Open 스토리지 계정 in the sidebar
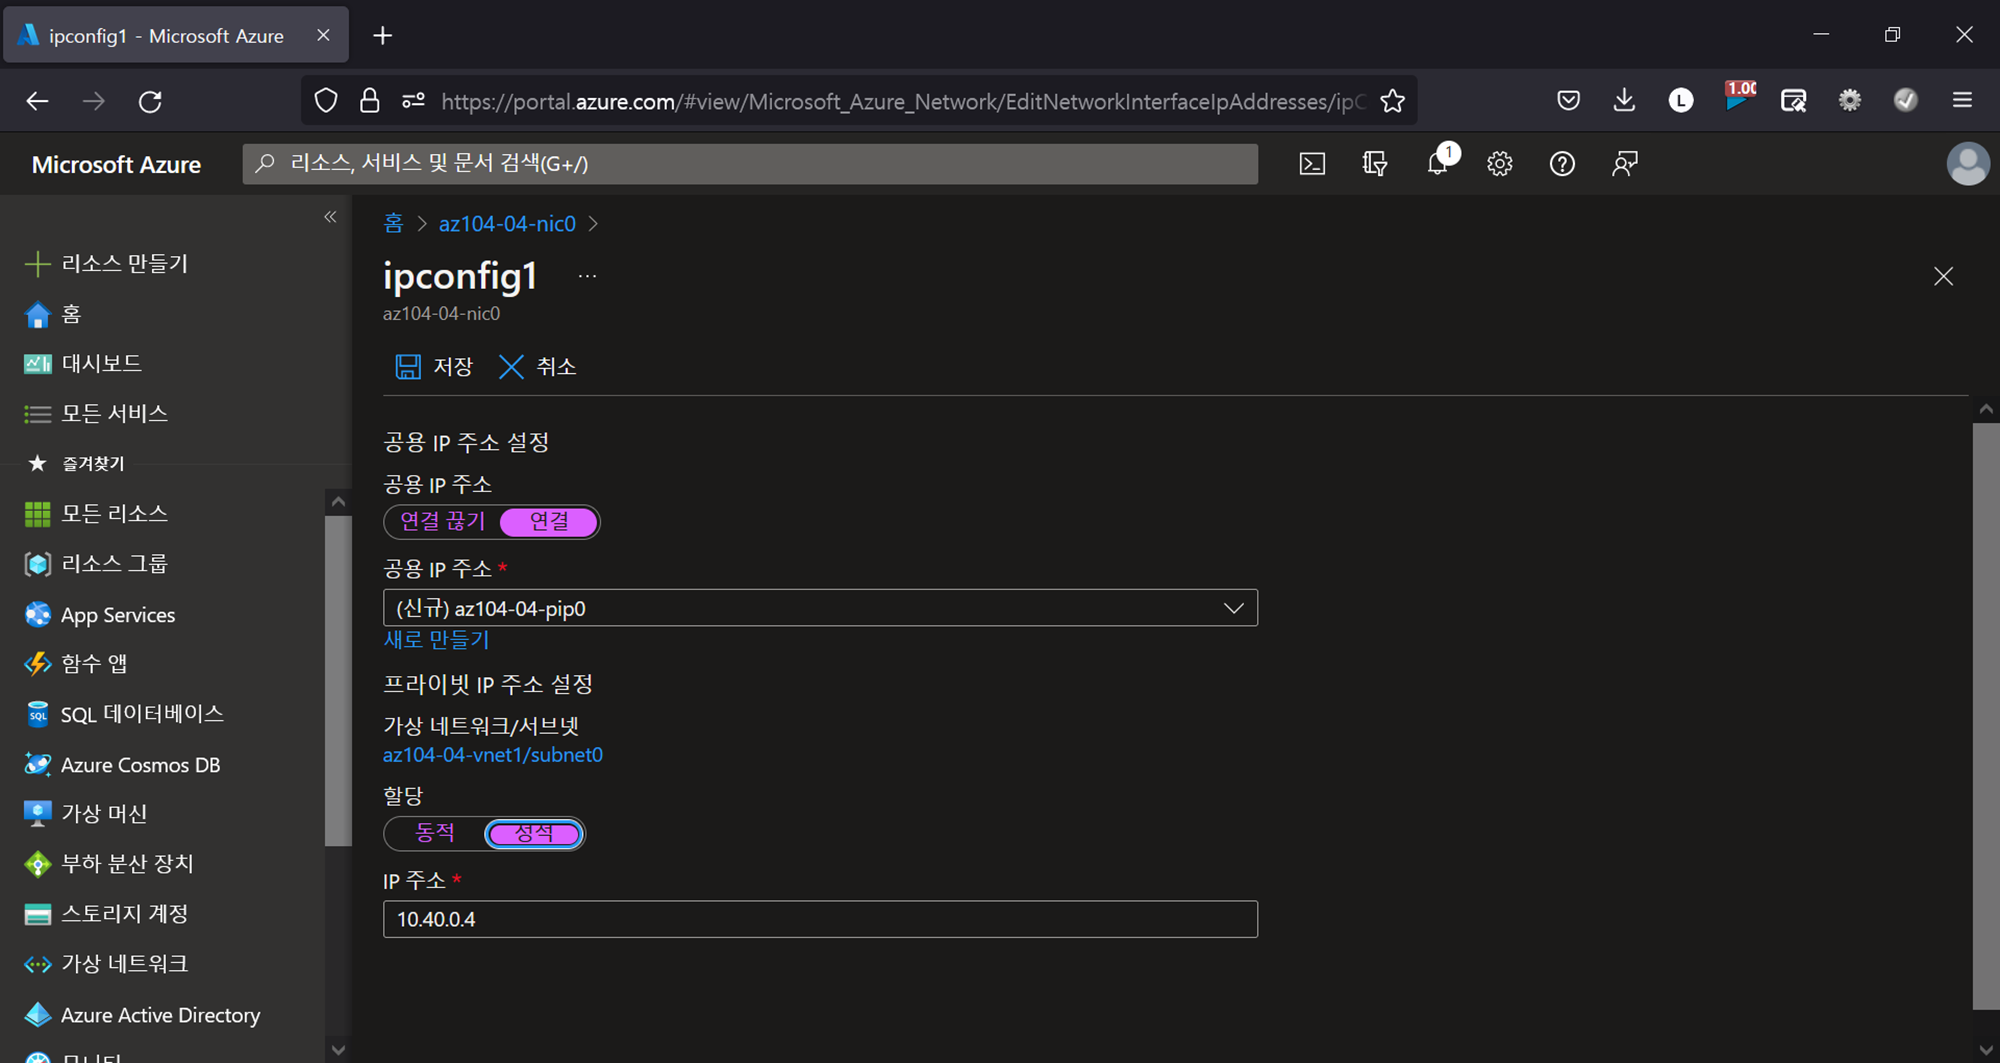The height and width of the screenshot is (1063, 2000). 105,913
